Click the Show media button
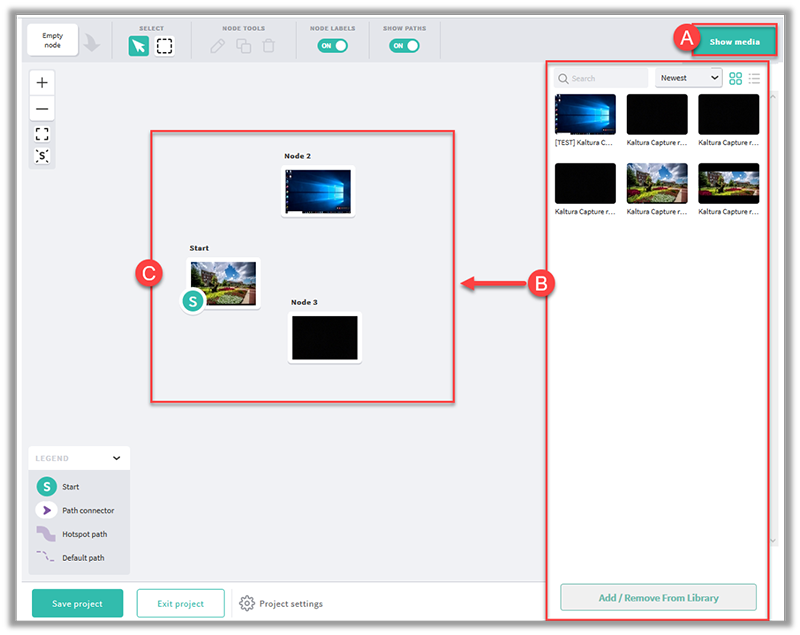Image resolution: width=800 pixels, height=635 pixels. pyautogui.click(x=735, y=41)
